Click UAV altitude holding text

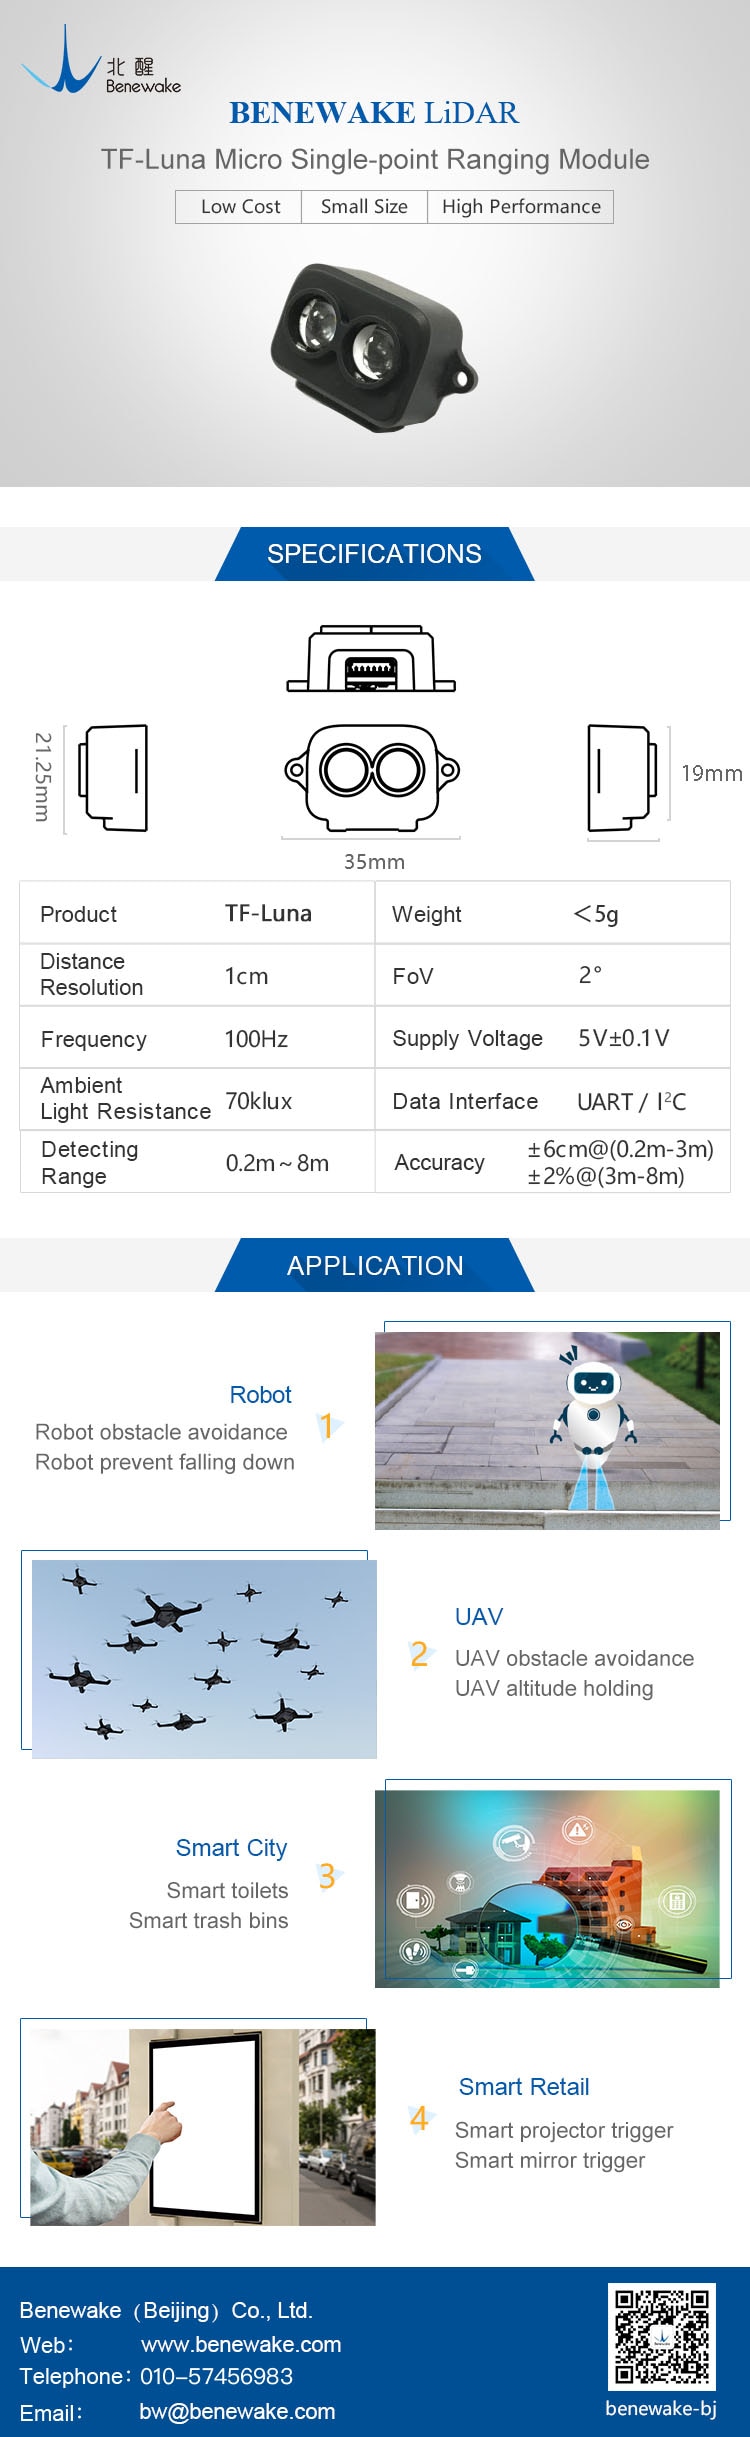pos(554,1688)
